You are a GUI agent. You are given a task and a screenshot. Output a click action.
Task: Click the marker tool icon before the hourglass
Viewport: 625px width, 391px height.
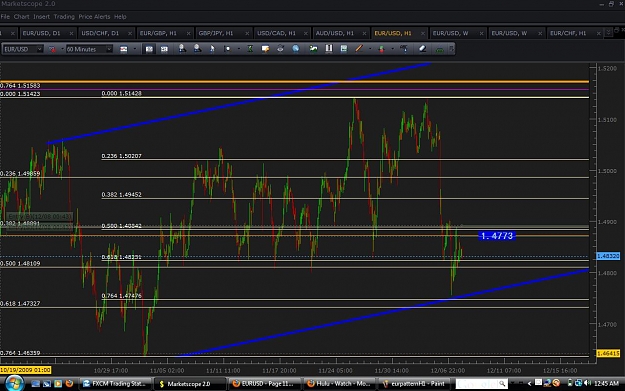click(x=227, y=49)
